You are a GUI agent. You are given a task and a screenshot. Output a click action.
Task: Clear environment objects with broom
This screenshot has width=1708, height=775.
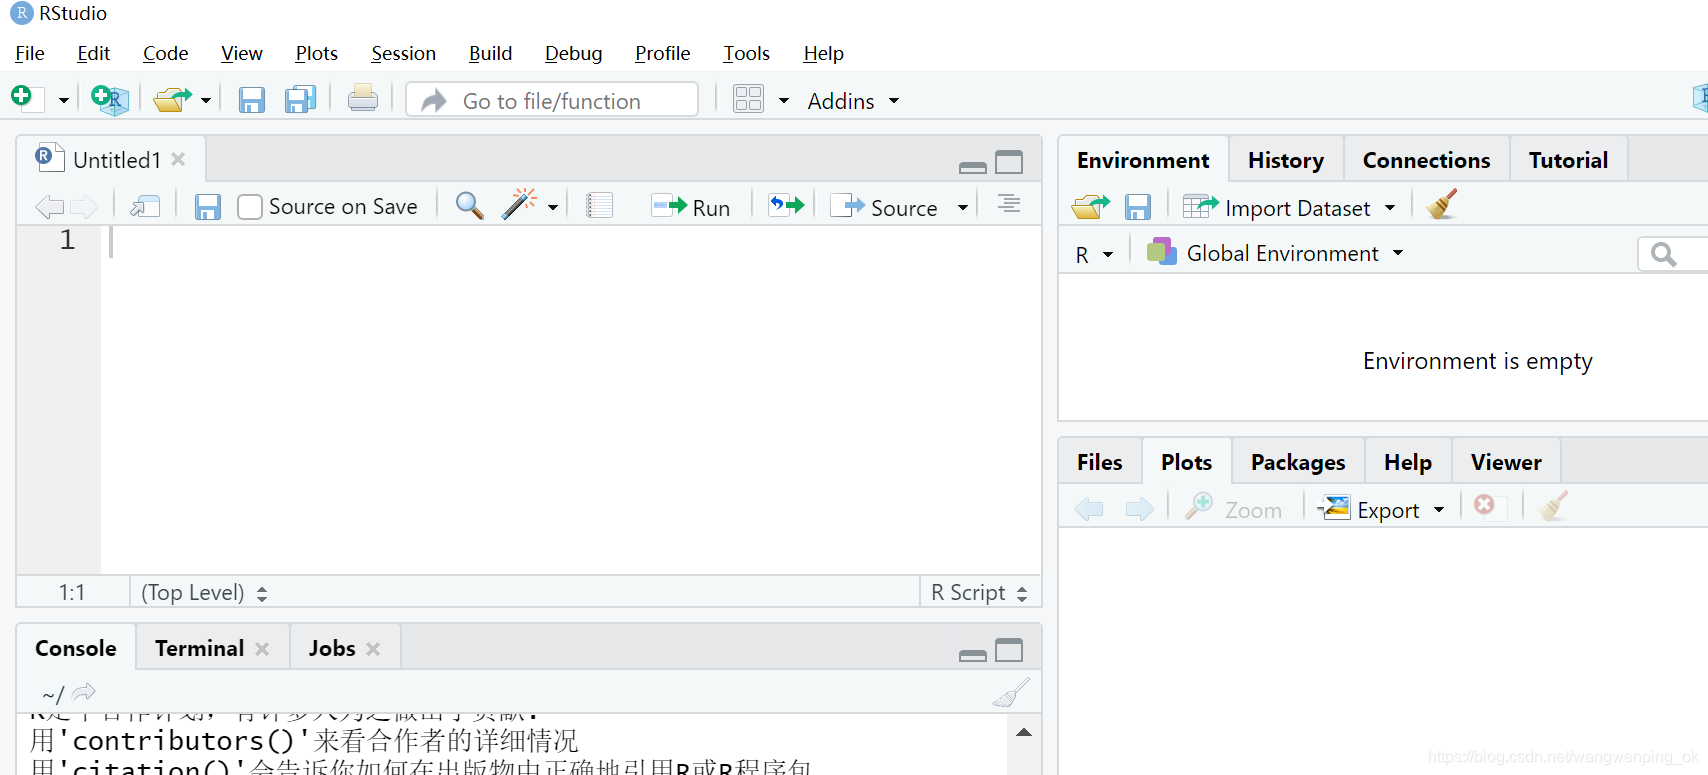(x=1442, y=205)
